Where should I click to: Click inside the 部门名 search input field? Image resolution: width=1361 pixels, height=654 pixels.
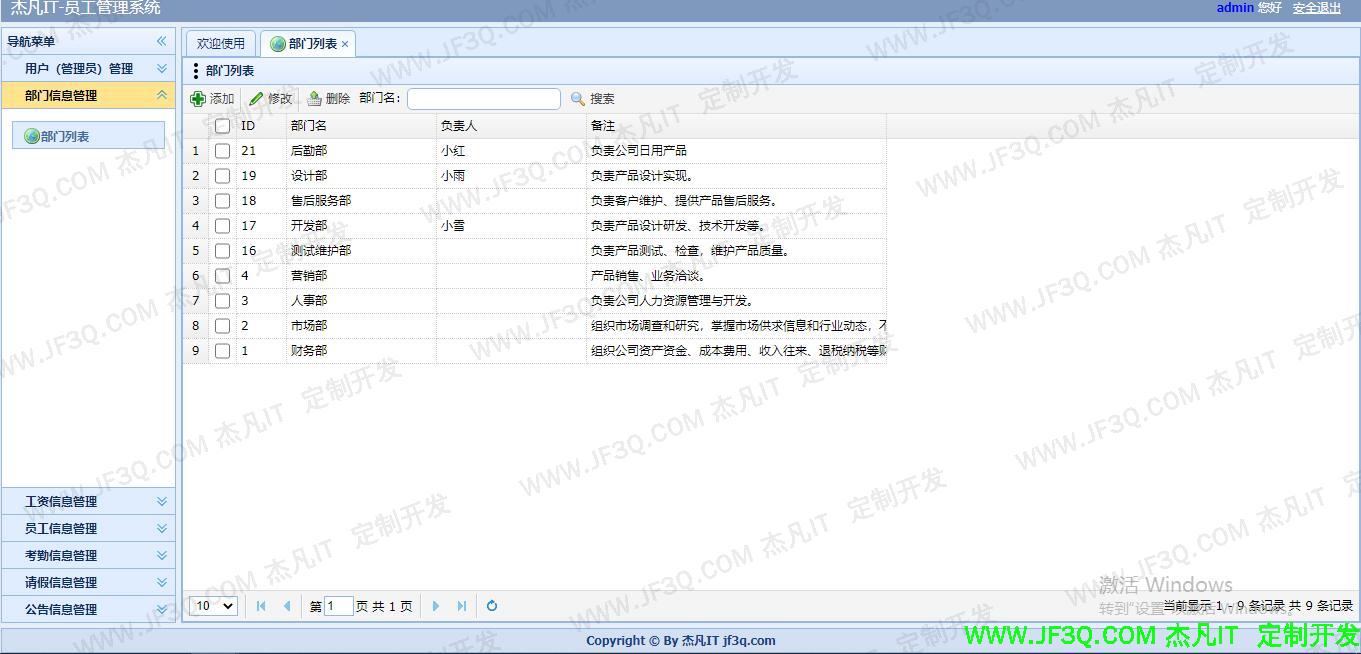coord(483,98)
